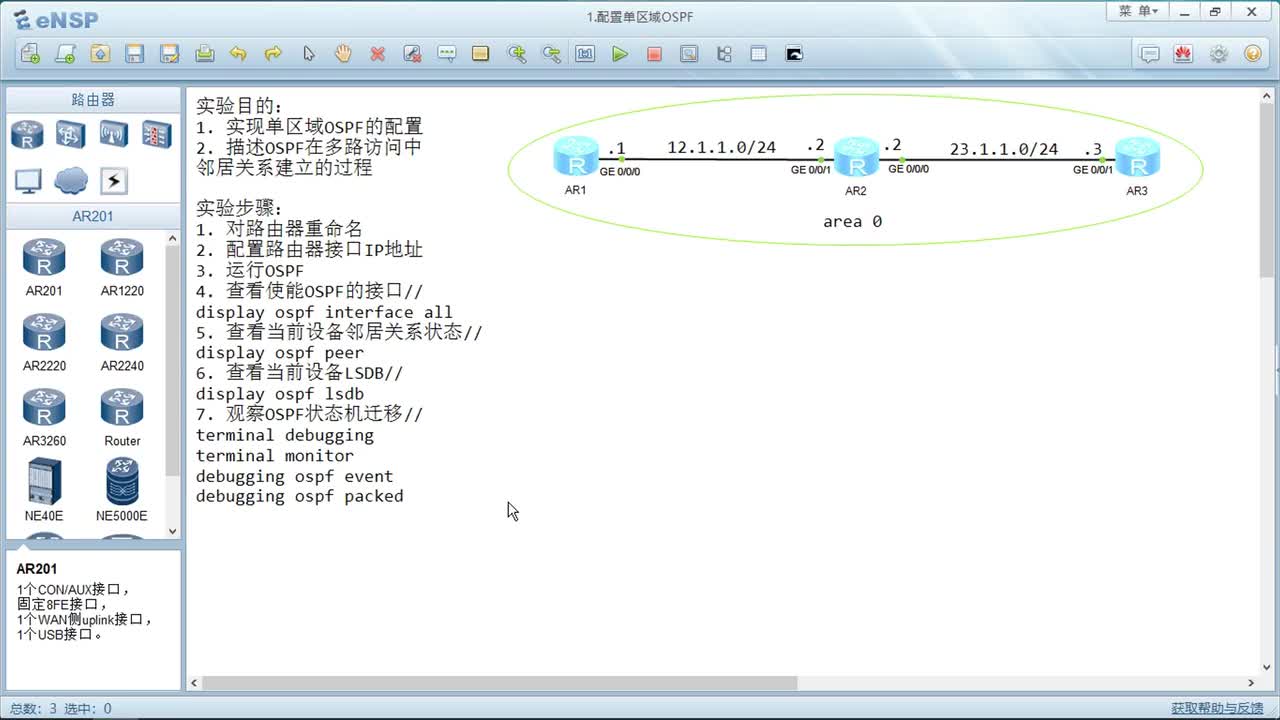Click the 'terminal monitor' text line
1280x720 pixels.
tap(275, 455)
